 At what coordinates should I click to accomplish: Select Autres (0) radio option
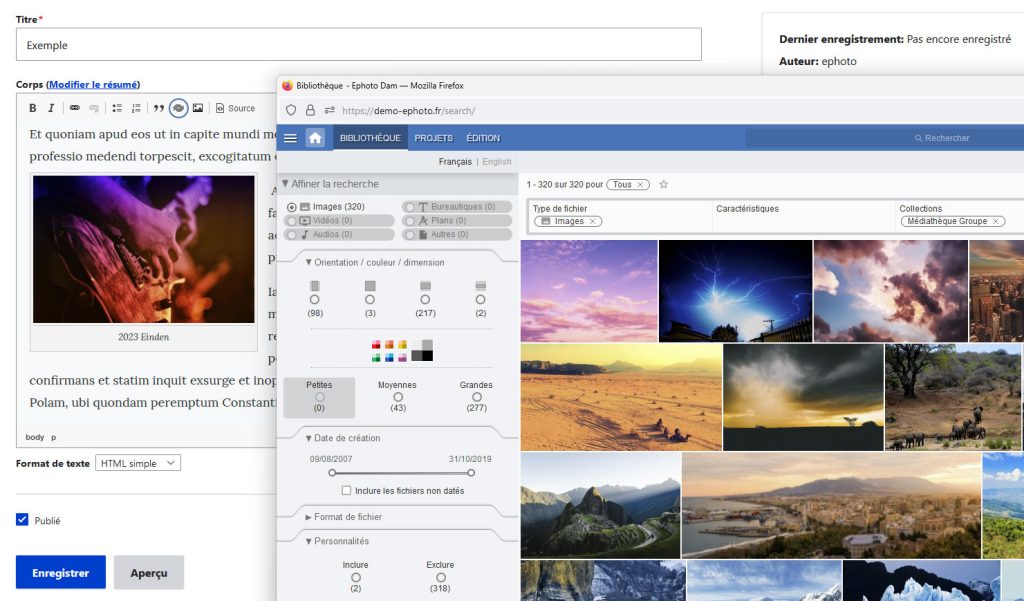click(x=410, y=235)
